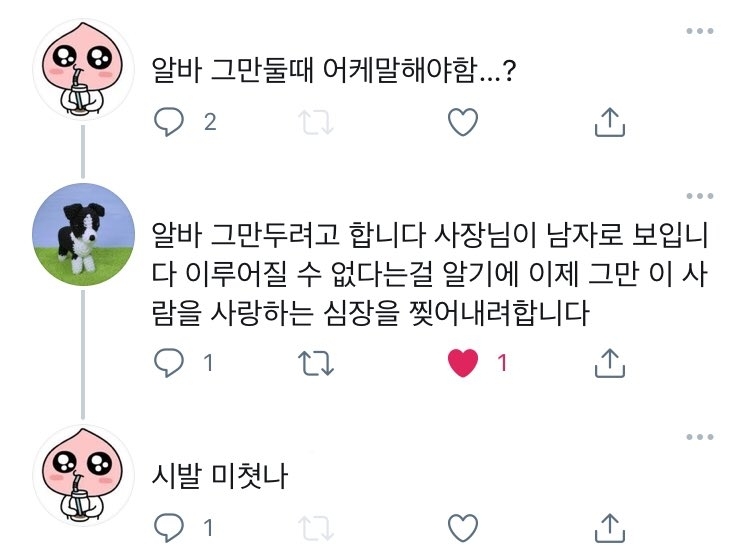Retweet the last tweet '시발 미쳣나'
Image resolution: width=750 pixels, height=553 pixels.
pyautogui.click(x=316, y=529)
